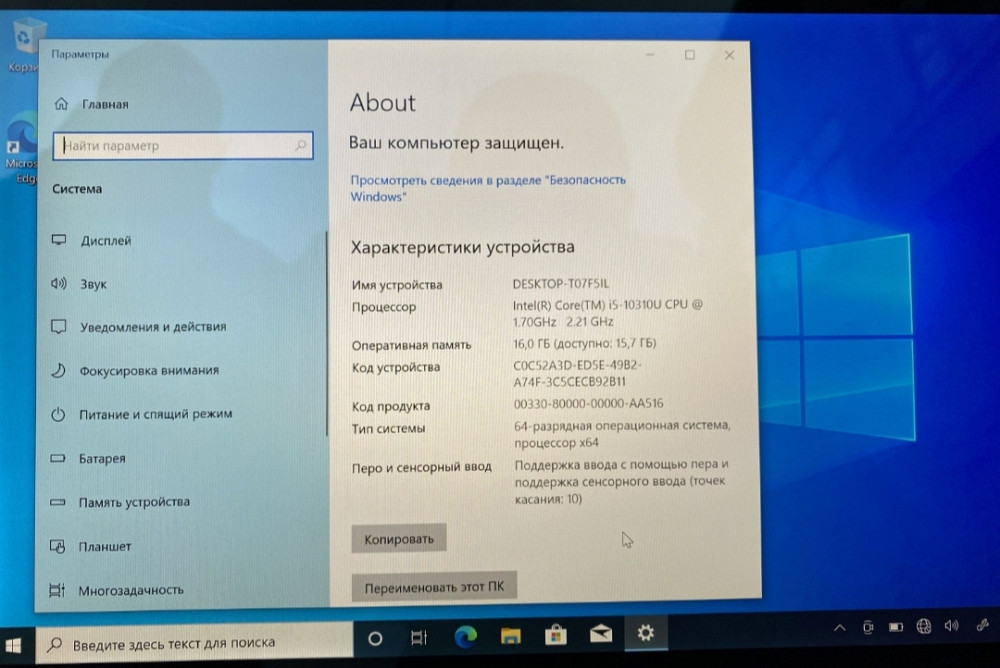The image size is (1000, 668).
Task: Select the Battery (Батарея) icon in sidebar
Action: tap(57, 458)
